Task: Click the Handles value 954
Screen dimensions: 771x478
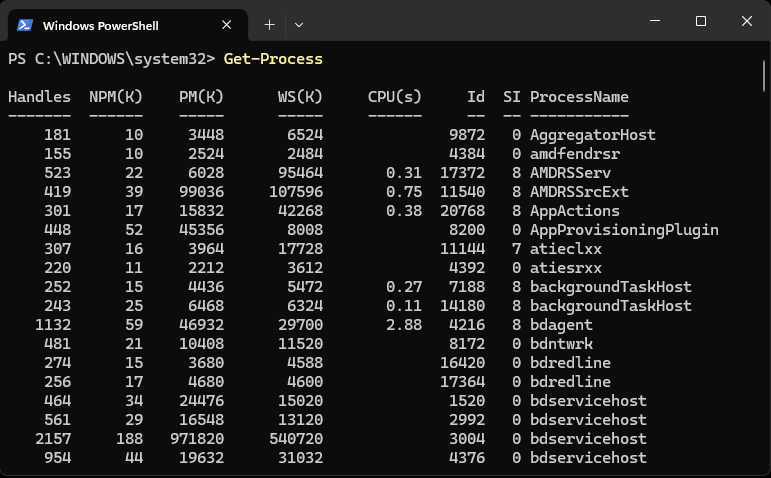Action: [x=58, y=458]
